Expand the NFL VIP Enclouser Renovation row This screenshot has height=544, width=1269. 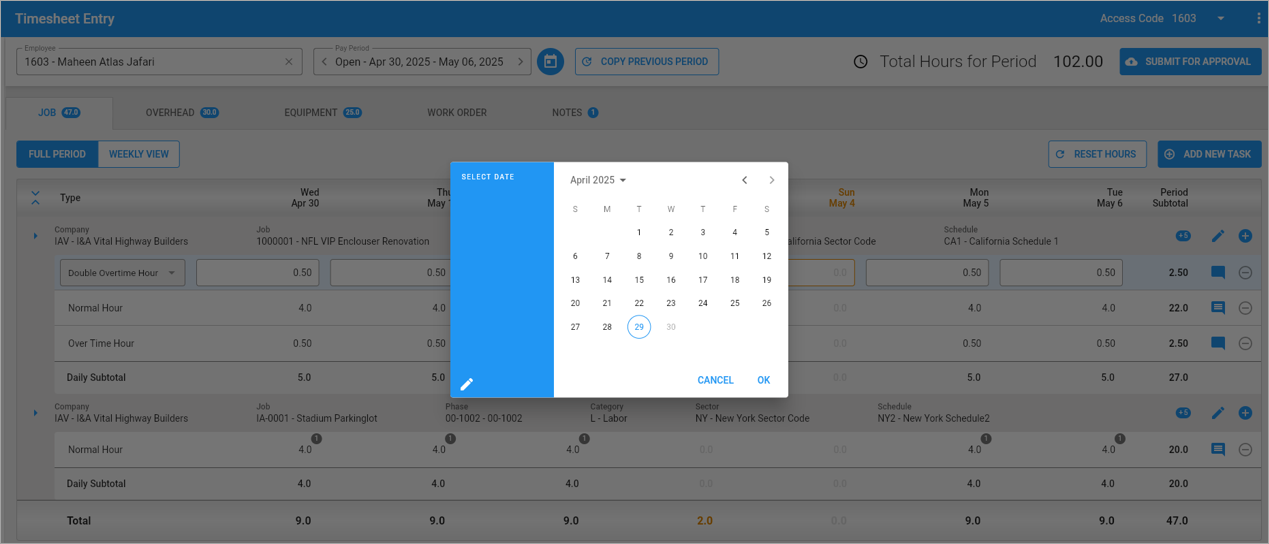click(x=35, y=236)
